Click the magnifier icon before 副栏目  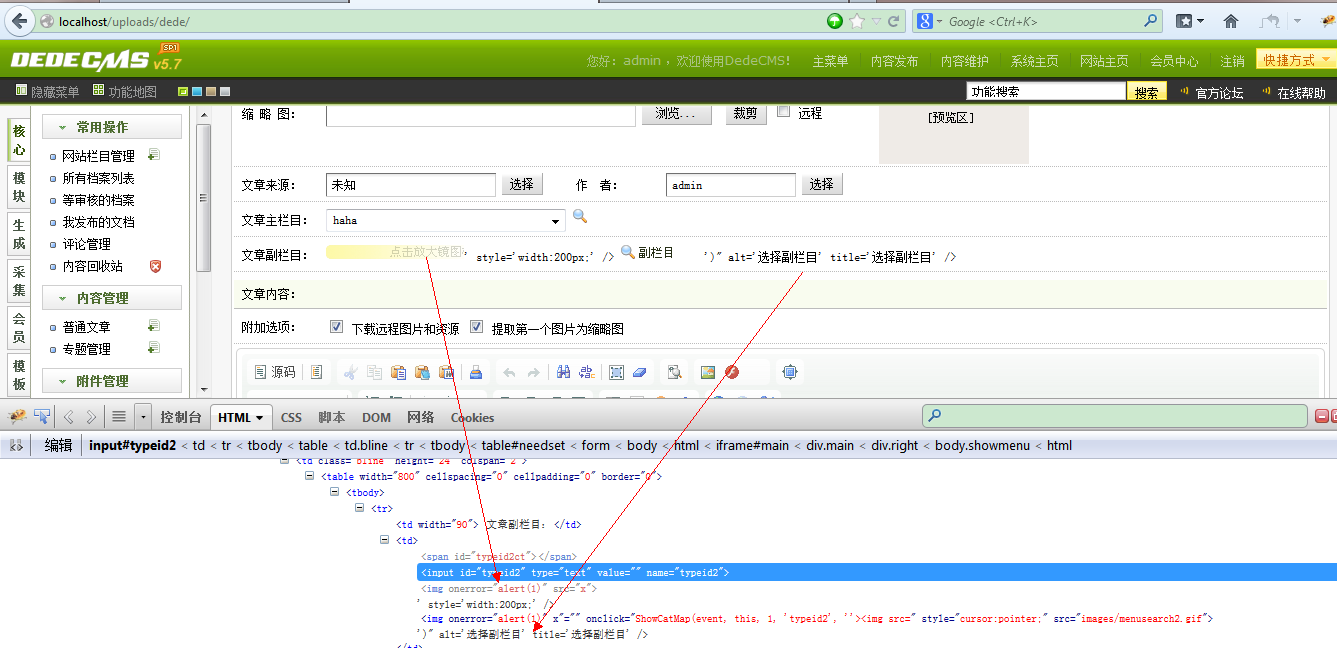click(x=628, y=253)
